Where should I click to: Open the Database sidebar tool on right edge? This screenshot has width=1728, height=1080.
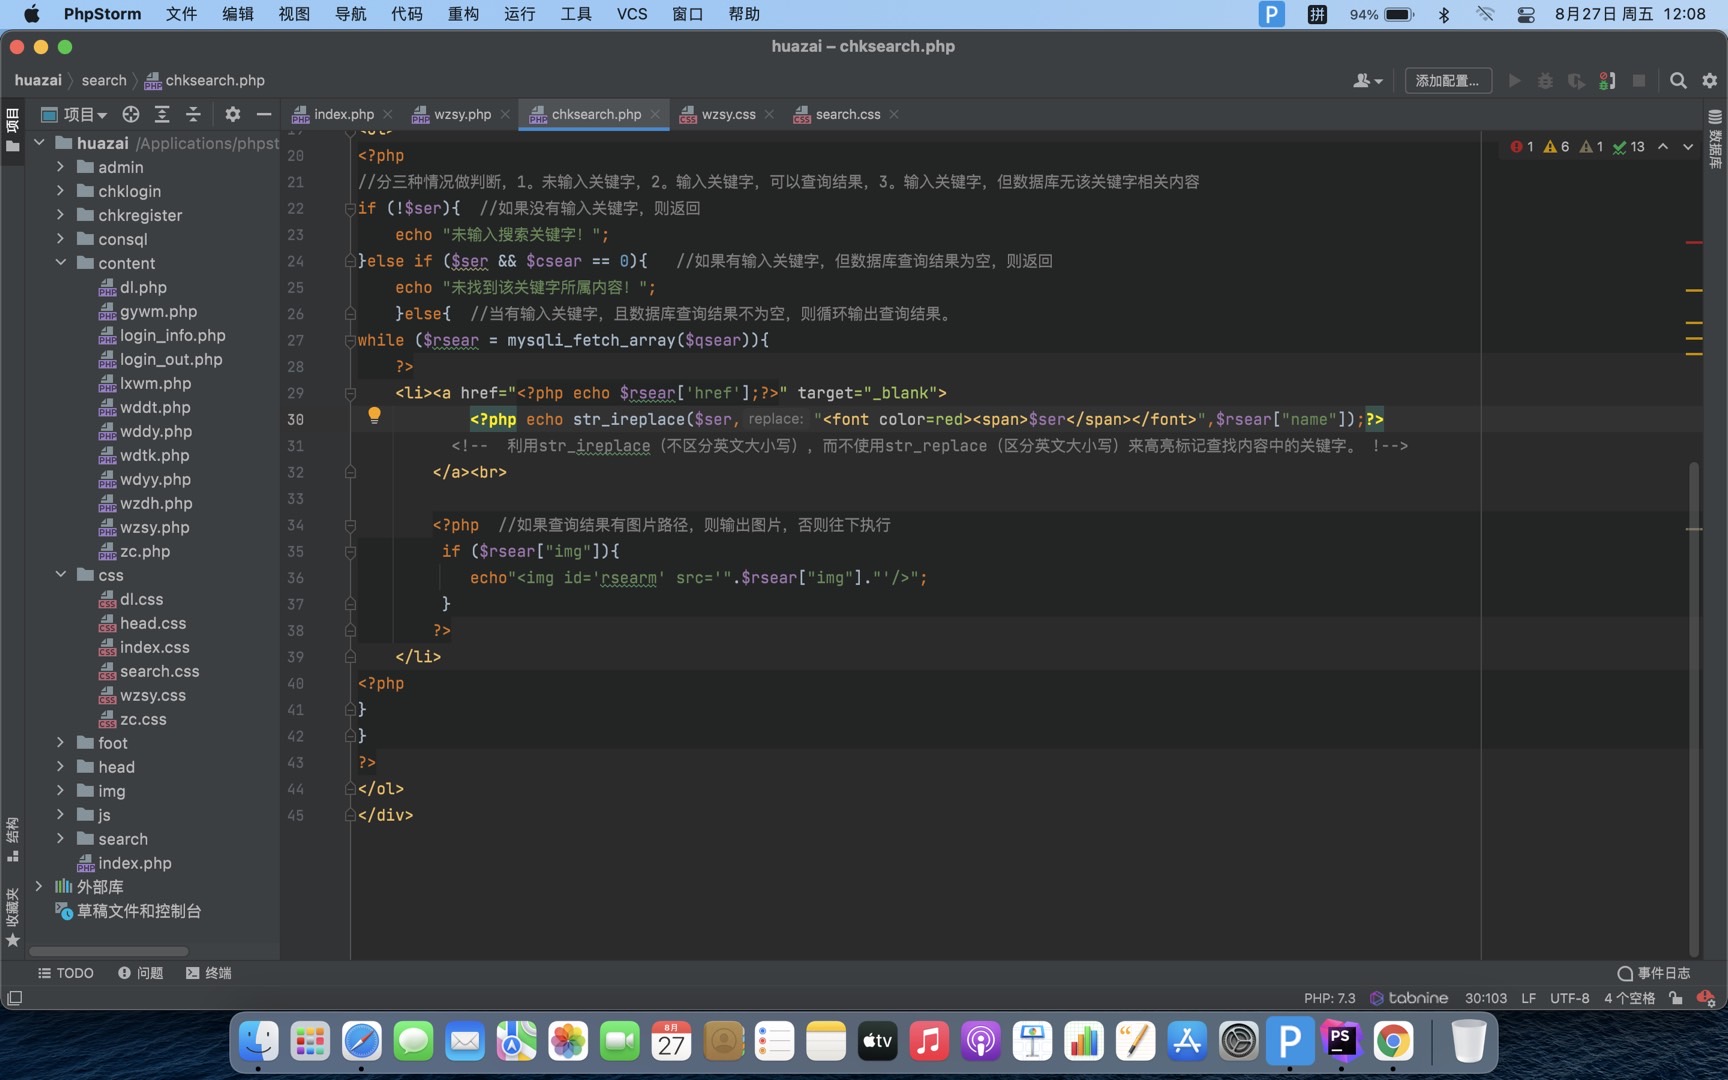pos(1715,140)
